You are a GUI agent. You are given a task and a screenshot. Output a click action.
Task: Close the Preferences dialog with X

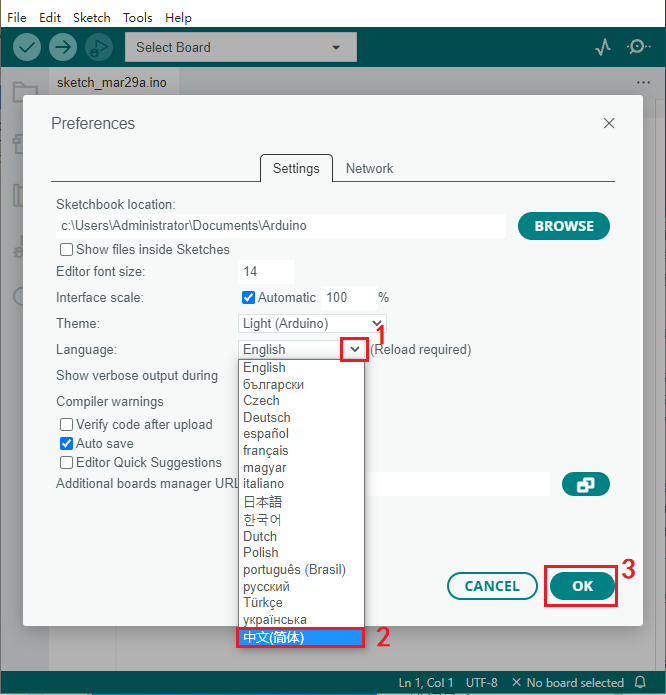(609, 123)
